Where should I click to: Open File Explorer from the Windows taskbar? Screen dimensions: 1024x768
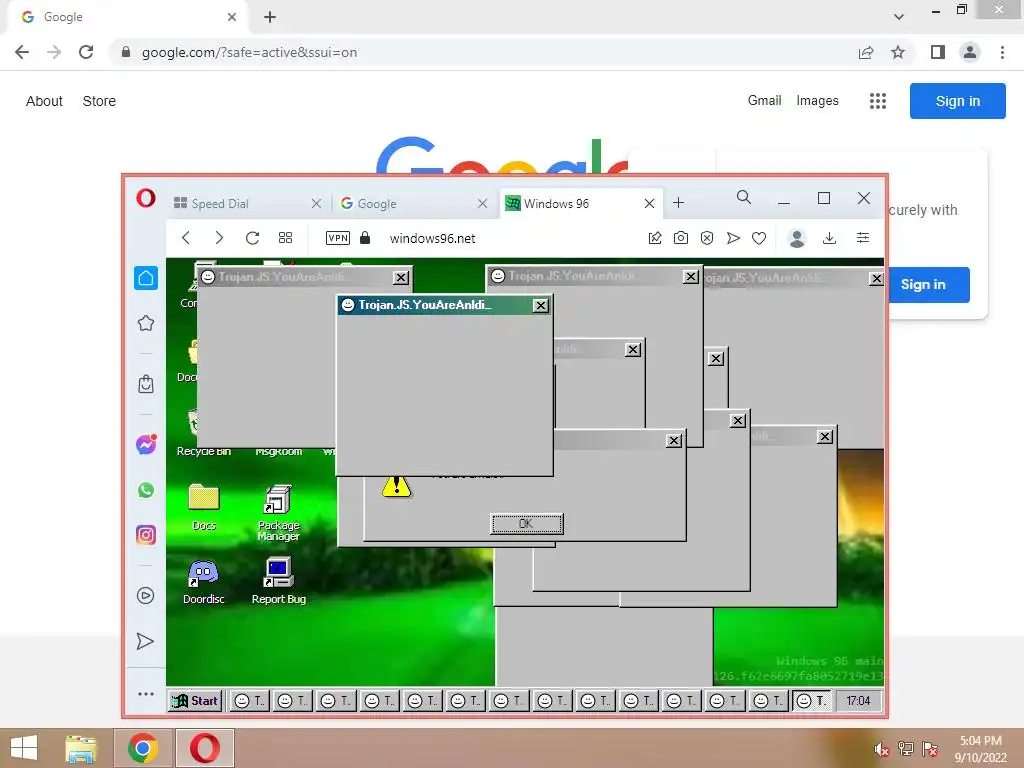(x=81, y=748)
